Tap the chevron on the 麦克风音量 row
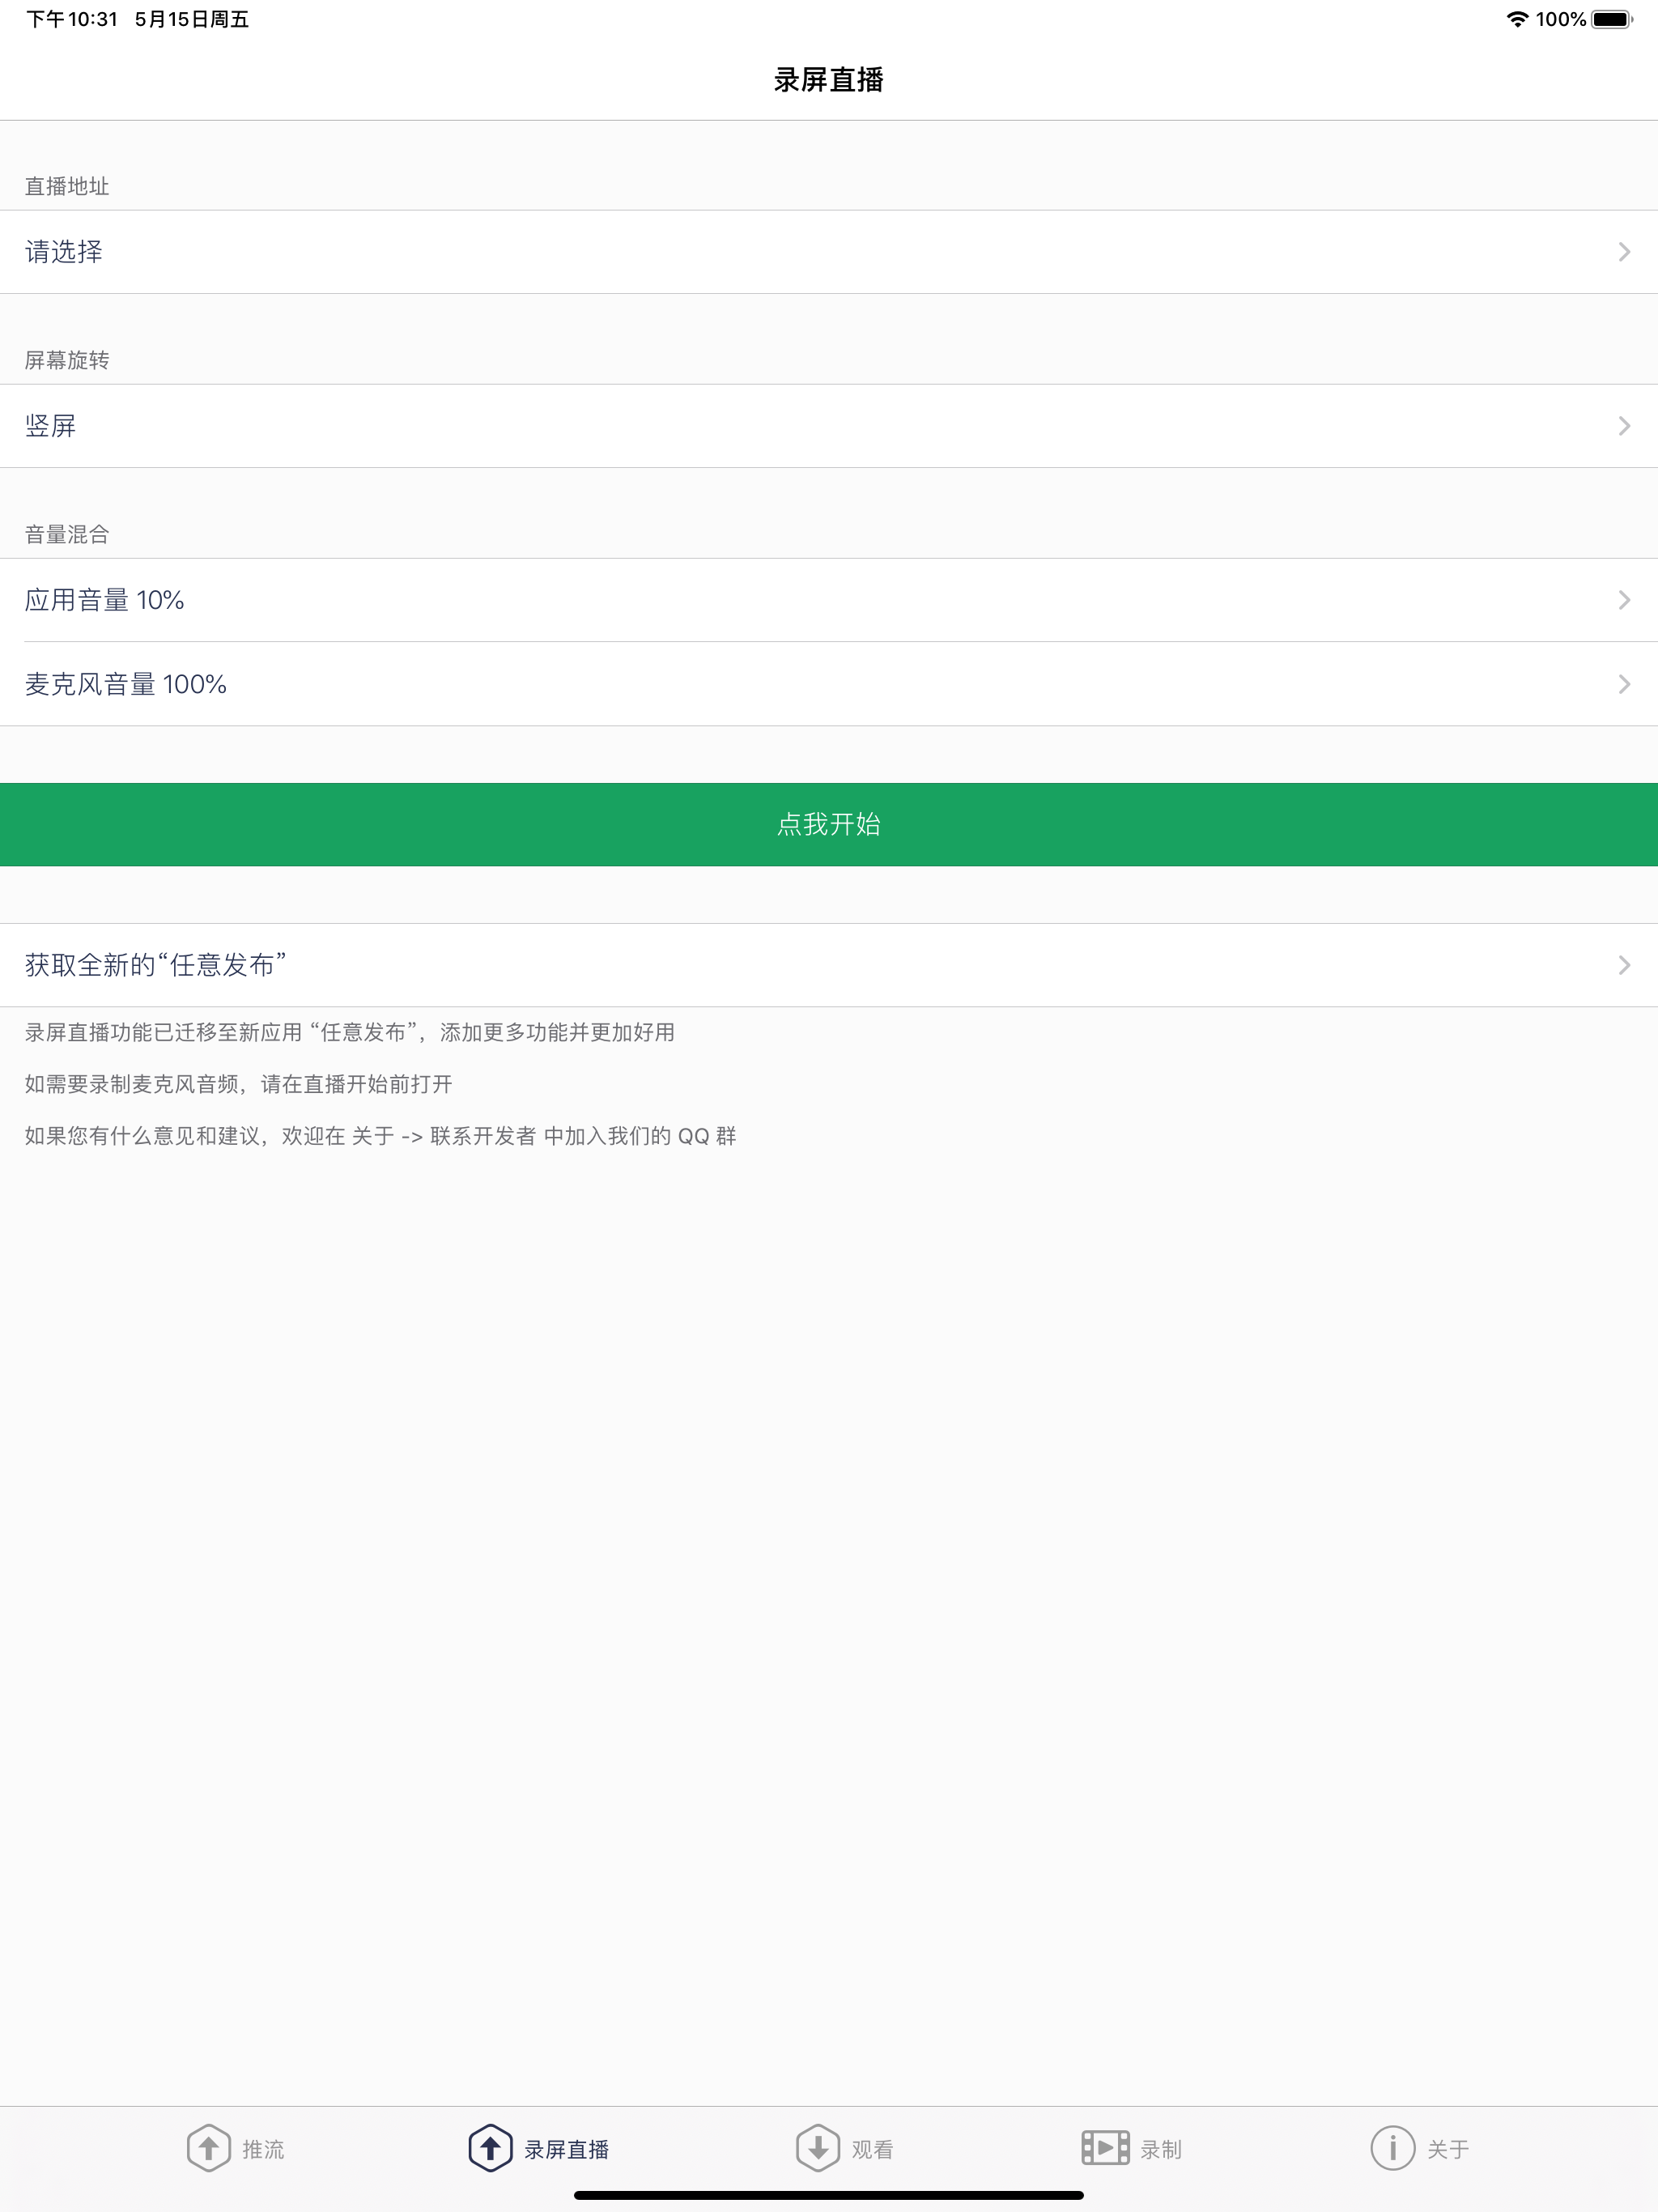Image resolution: width=1658 pixels, height=2212 pixels. coord(1624,684)
